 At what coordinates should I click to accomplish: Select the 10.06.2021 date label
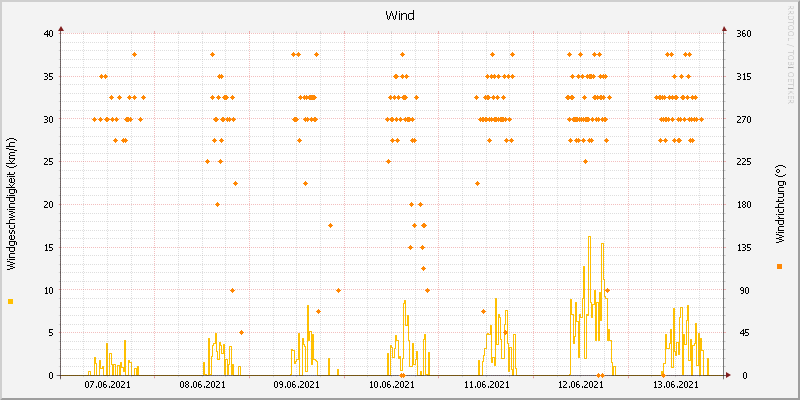(x=392, y=385)
